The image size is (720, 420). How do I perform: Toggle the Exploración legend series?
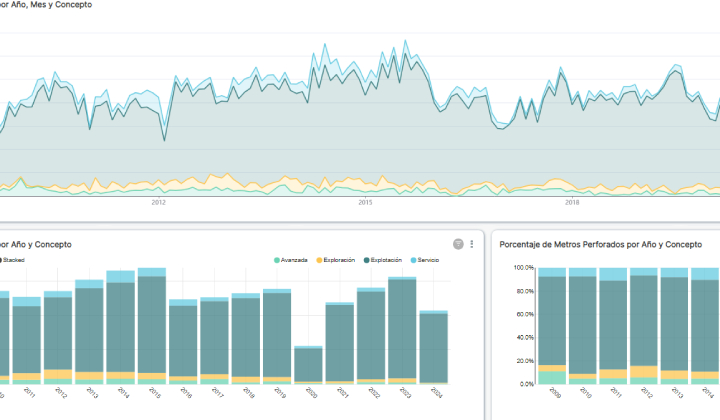pos(336,260)
